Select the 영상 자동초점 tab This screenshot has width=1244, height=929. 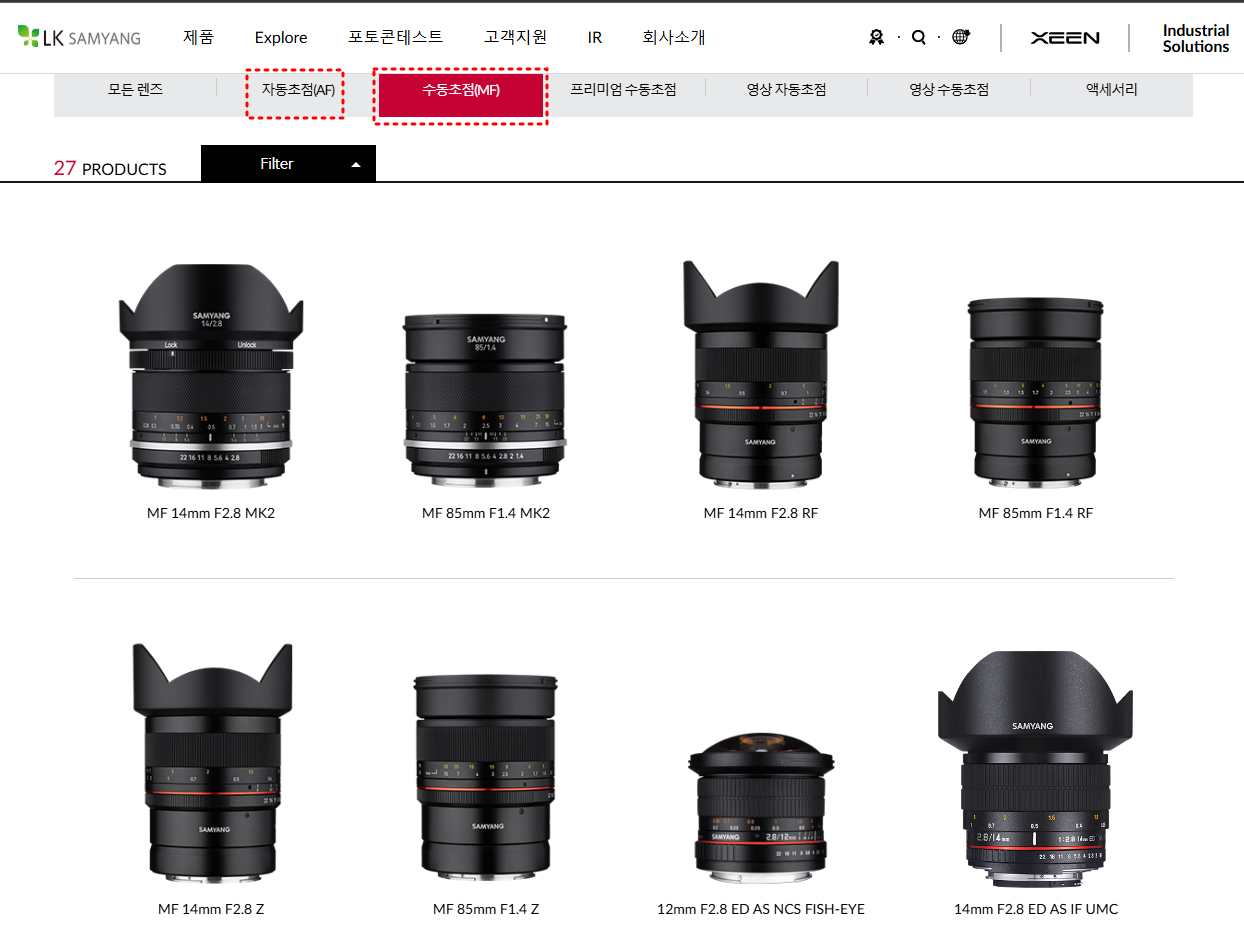786,89
